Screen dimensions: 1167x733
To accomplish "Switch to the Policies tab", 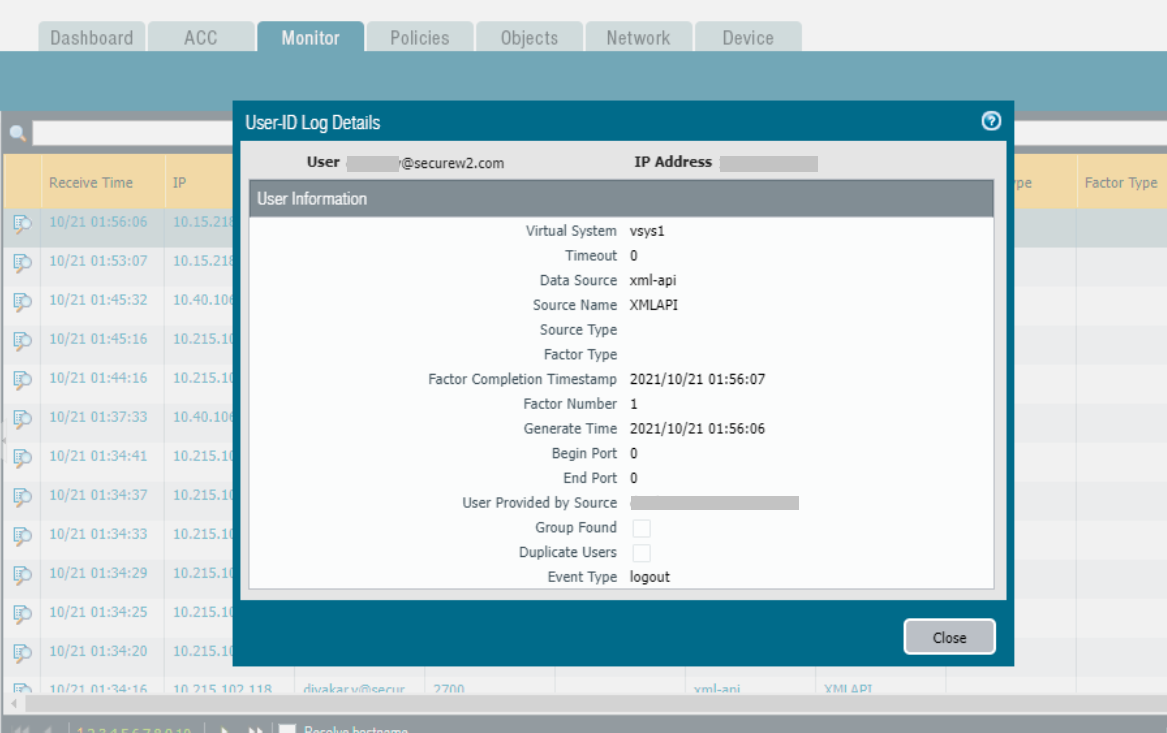I will 419,38.
